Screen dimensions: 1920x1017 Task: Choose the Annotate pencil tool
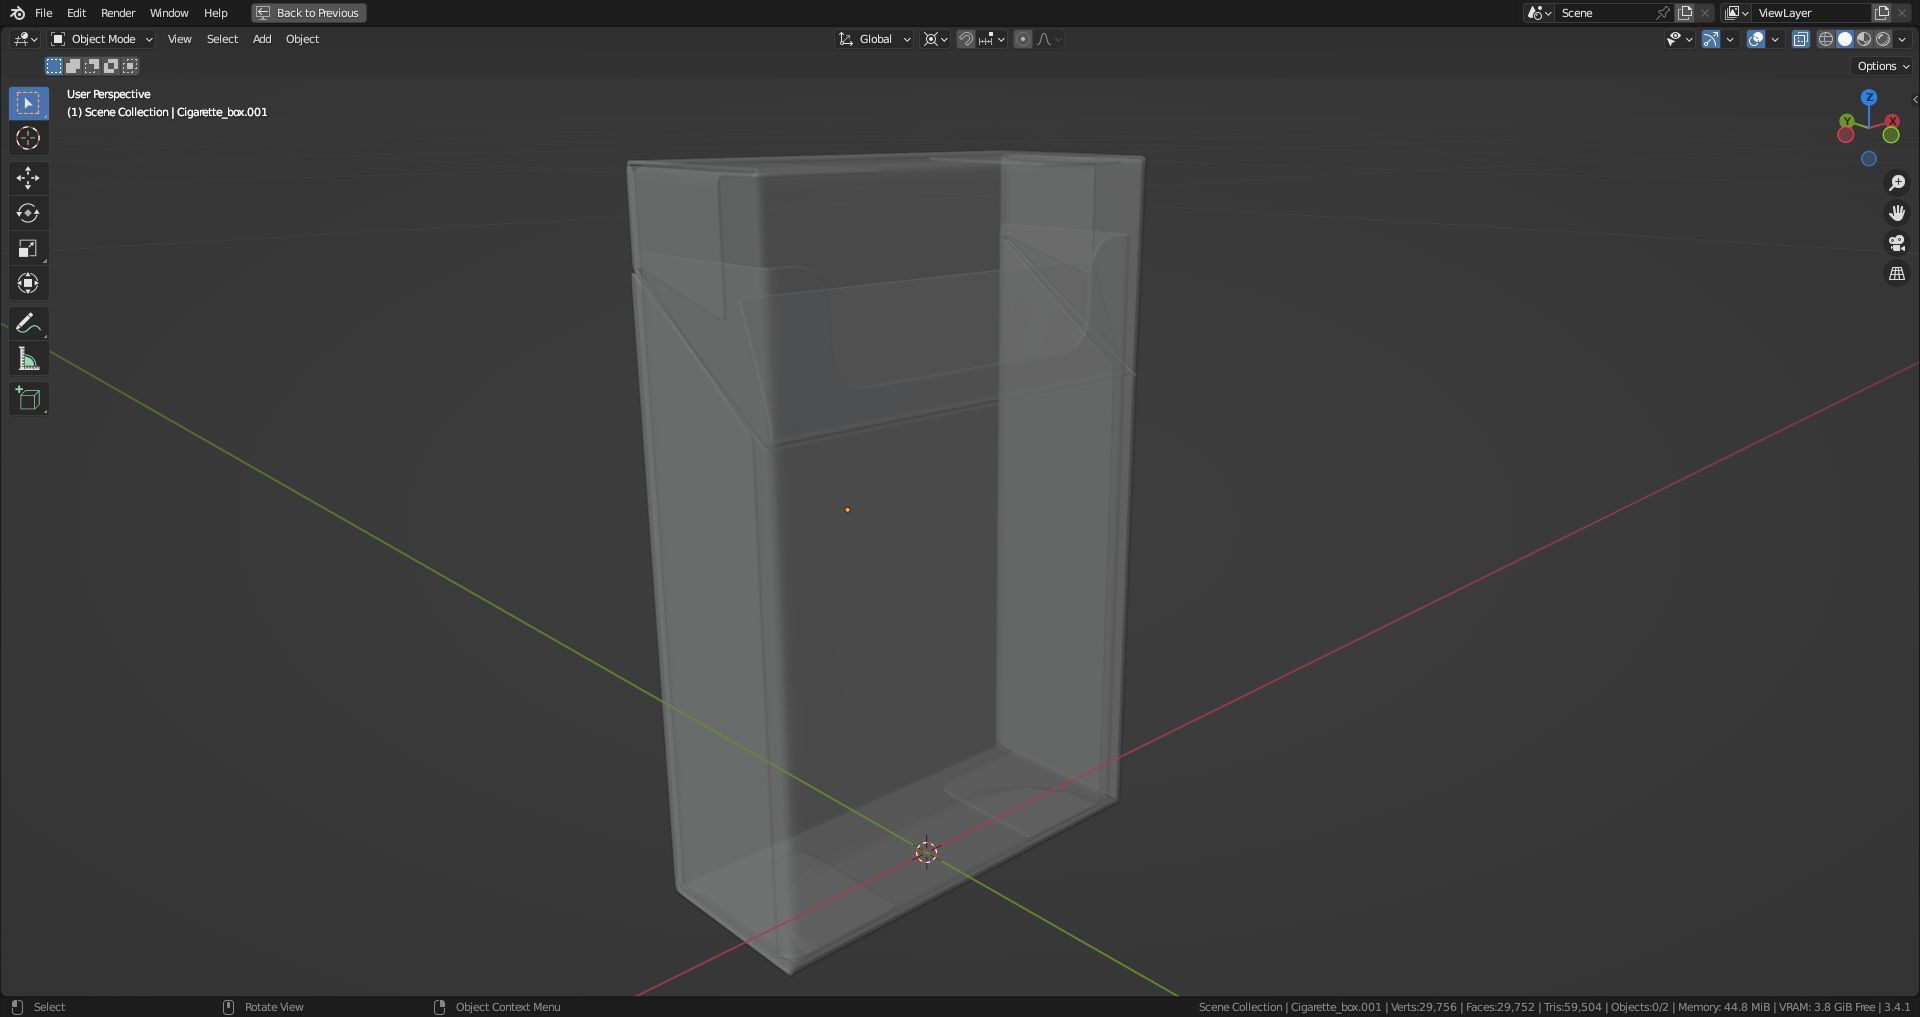coord(28,323)
